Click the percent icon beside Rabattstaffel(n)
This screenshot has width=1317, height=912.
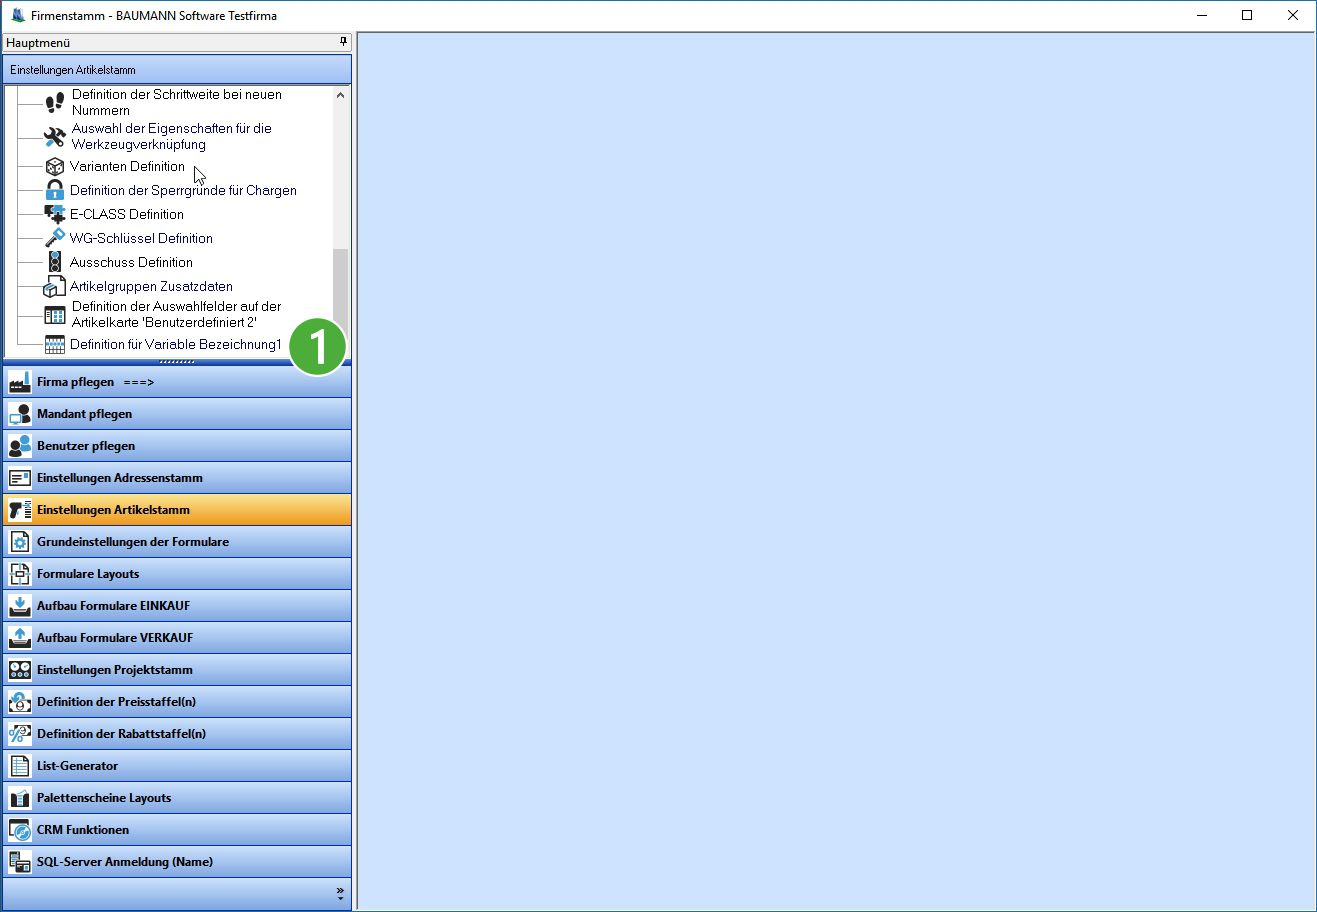coord(20,734)
